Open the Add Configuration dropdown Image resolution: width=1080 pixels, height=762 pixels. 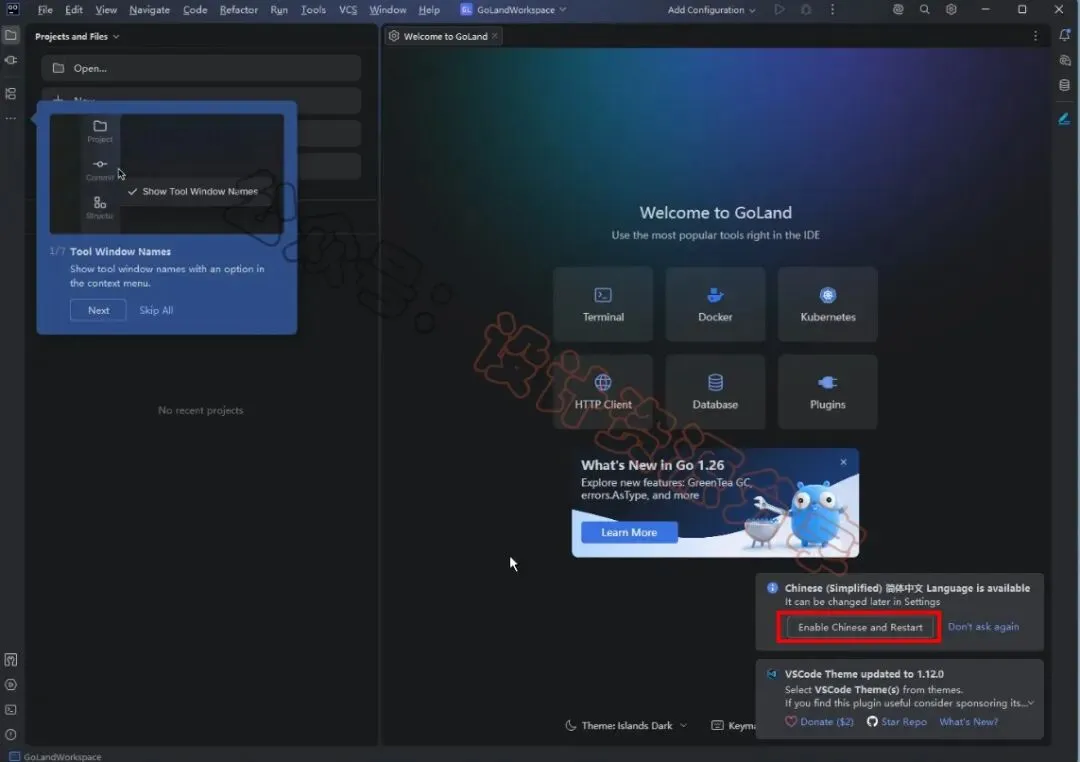click(x=712, y=10)
